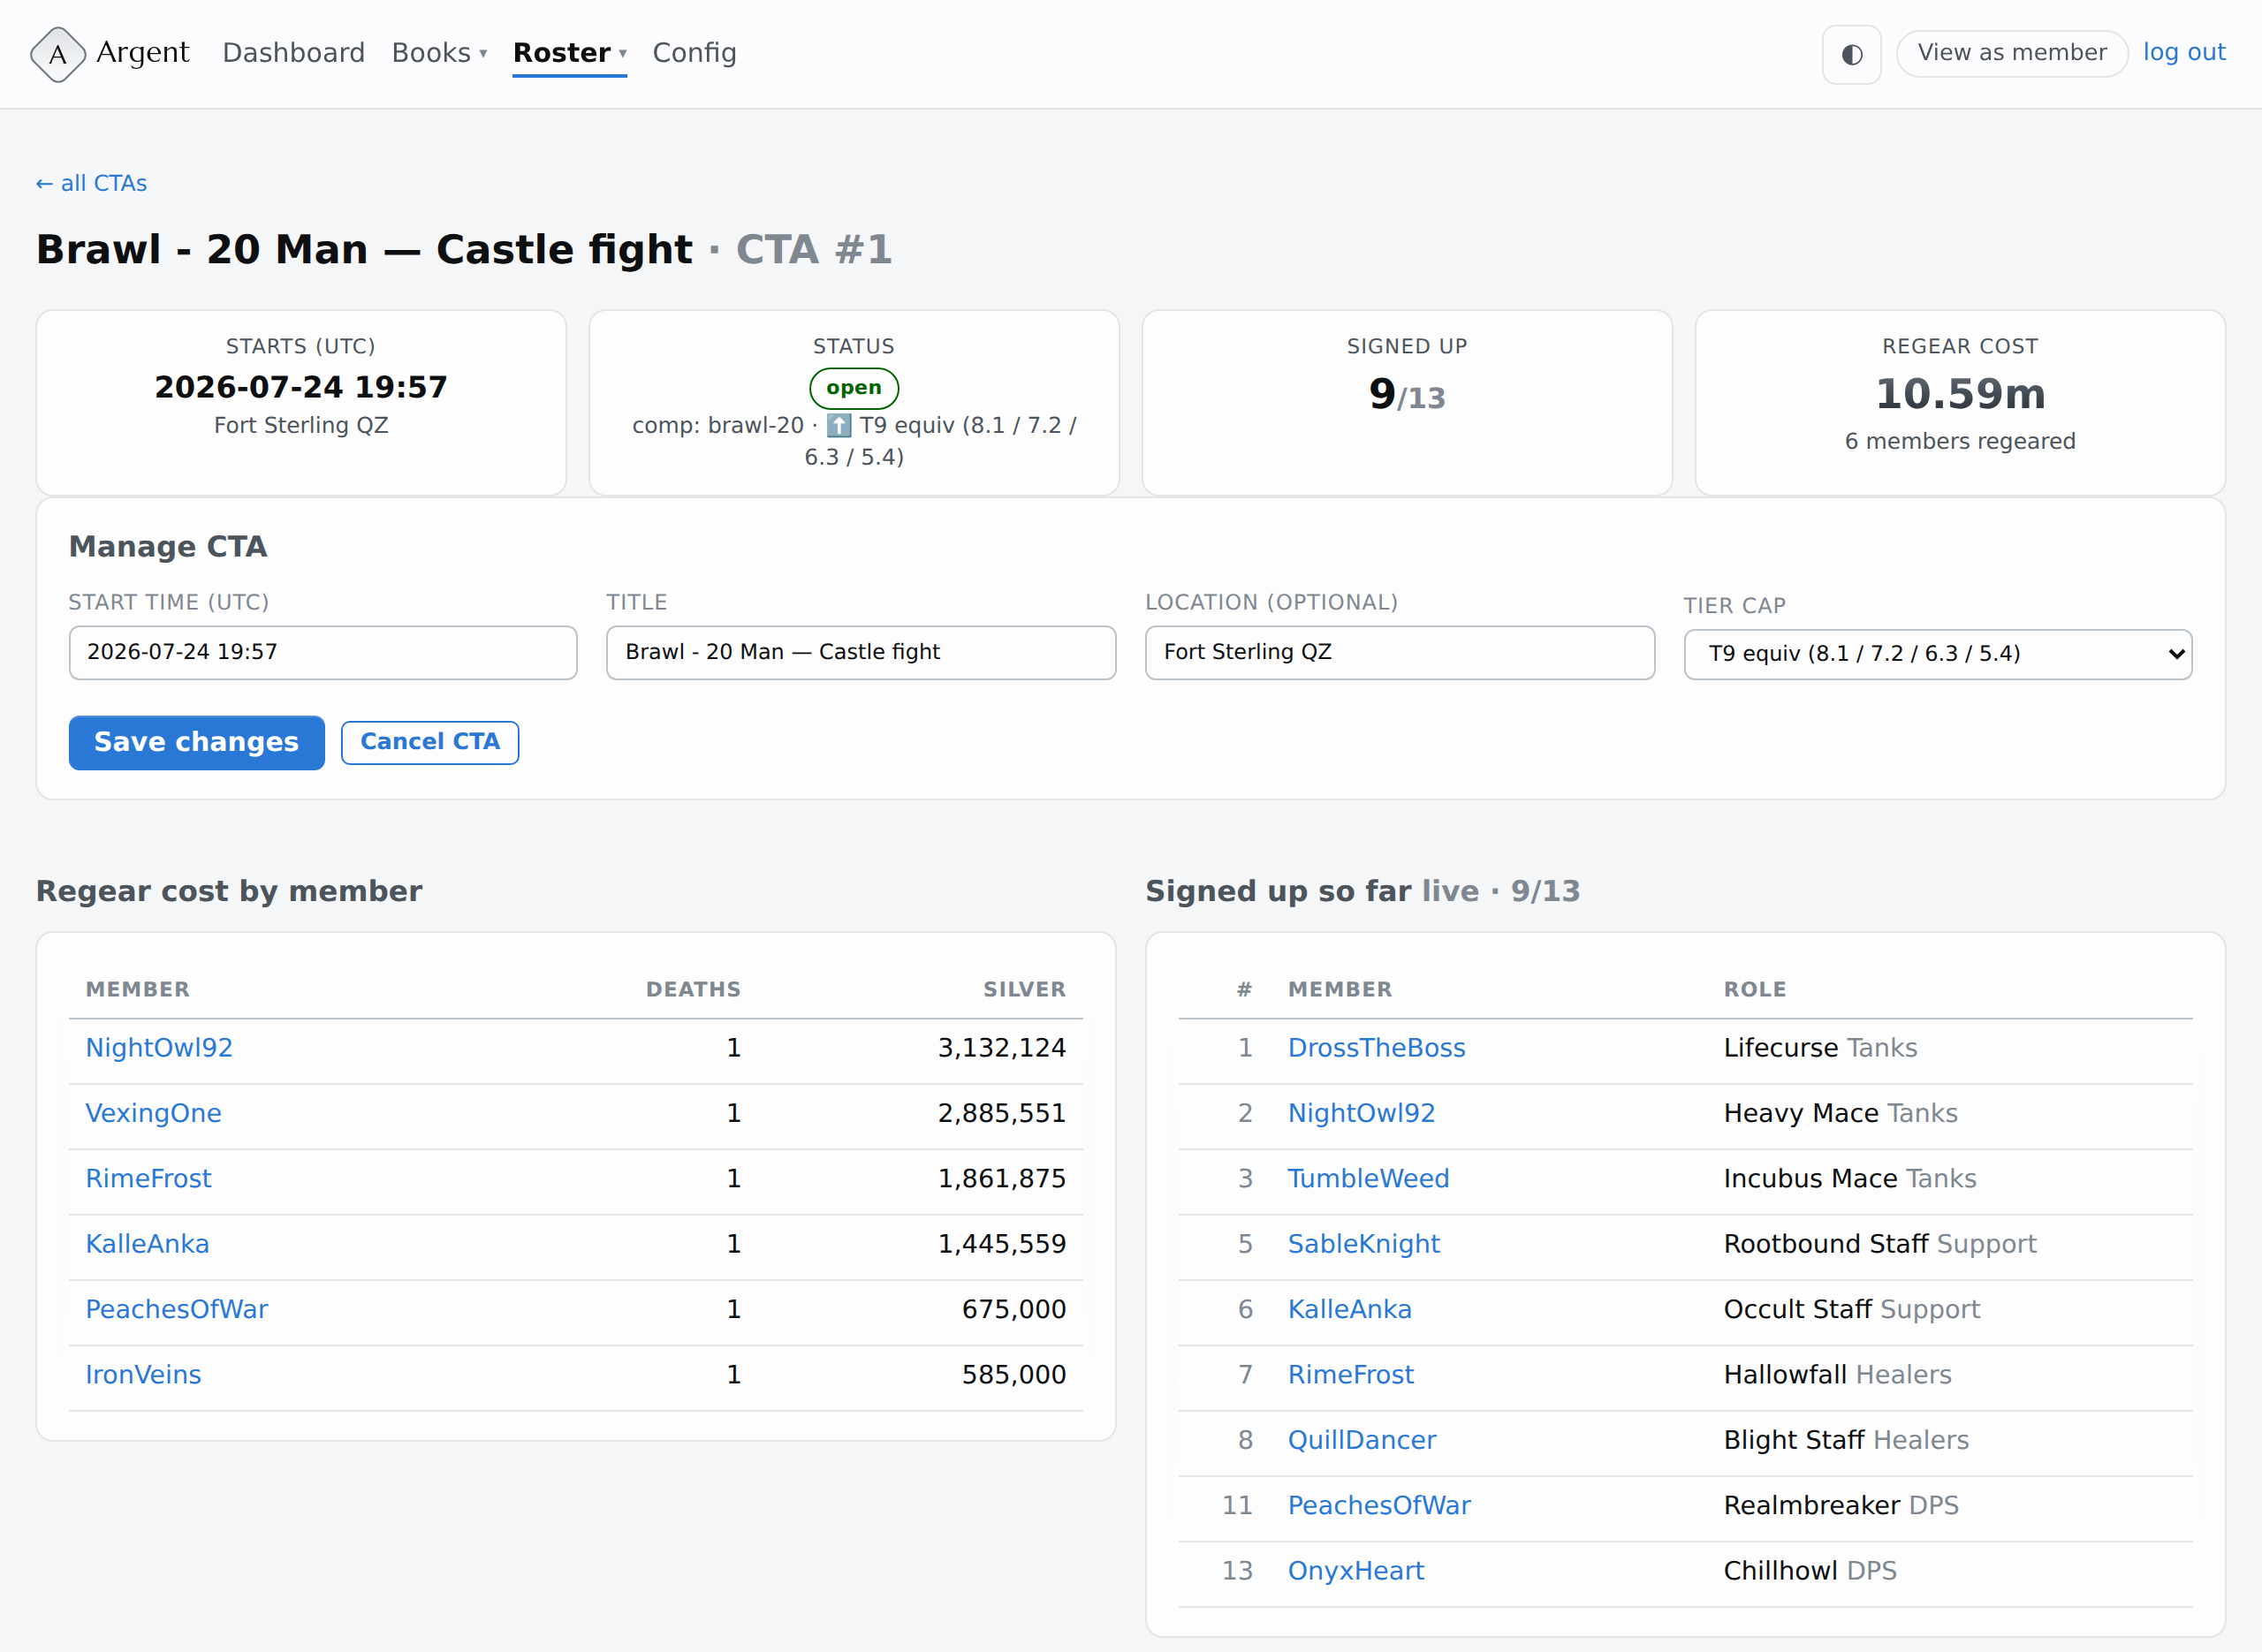Open TumbleWeed member link
Image resolution: width=2262 pixels, height=1652 pixels.
(1368, 1178)
